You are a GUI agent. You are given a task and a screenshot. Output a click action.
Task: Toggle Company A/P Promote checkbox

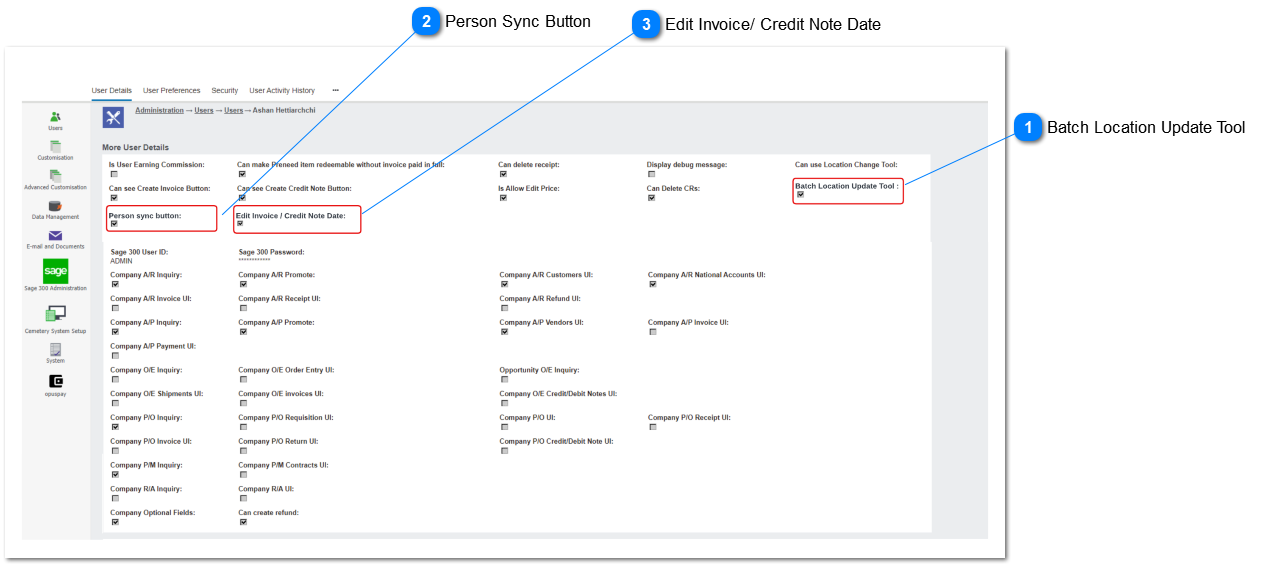tap(243, 332)
